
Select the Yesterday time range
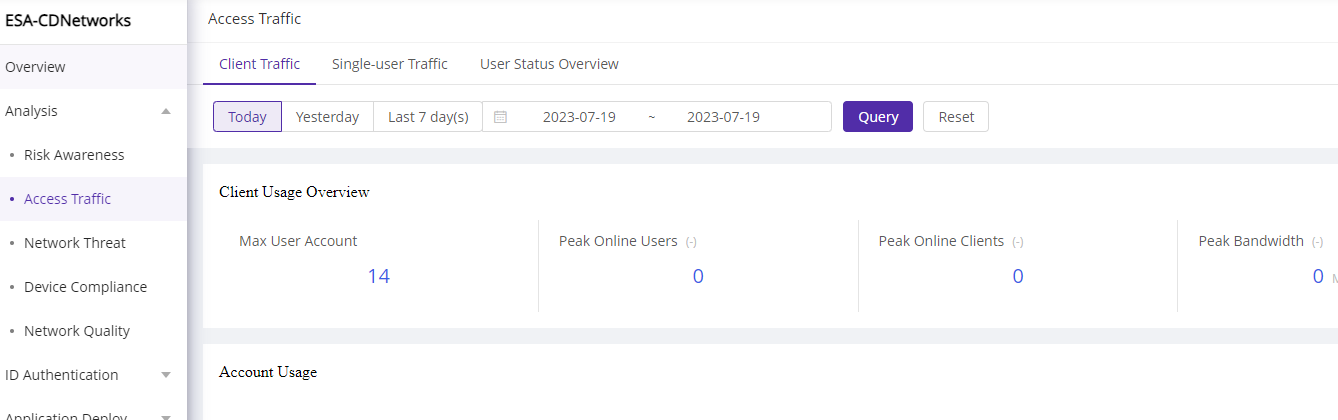tap(327, 117)
